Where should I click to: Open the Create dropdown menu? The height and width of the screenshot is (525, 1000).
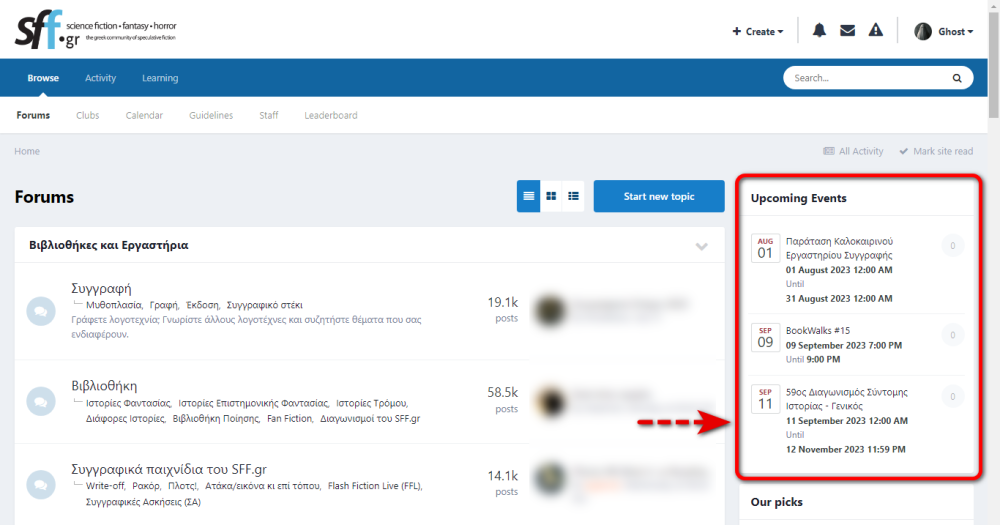pyautogui.click(x=758, y=31)
